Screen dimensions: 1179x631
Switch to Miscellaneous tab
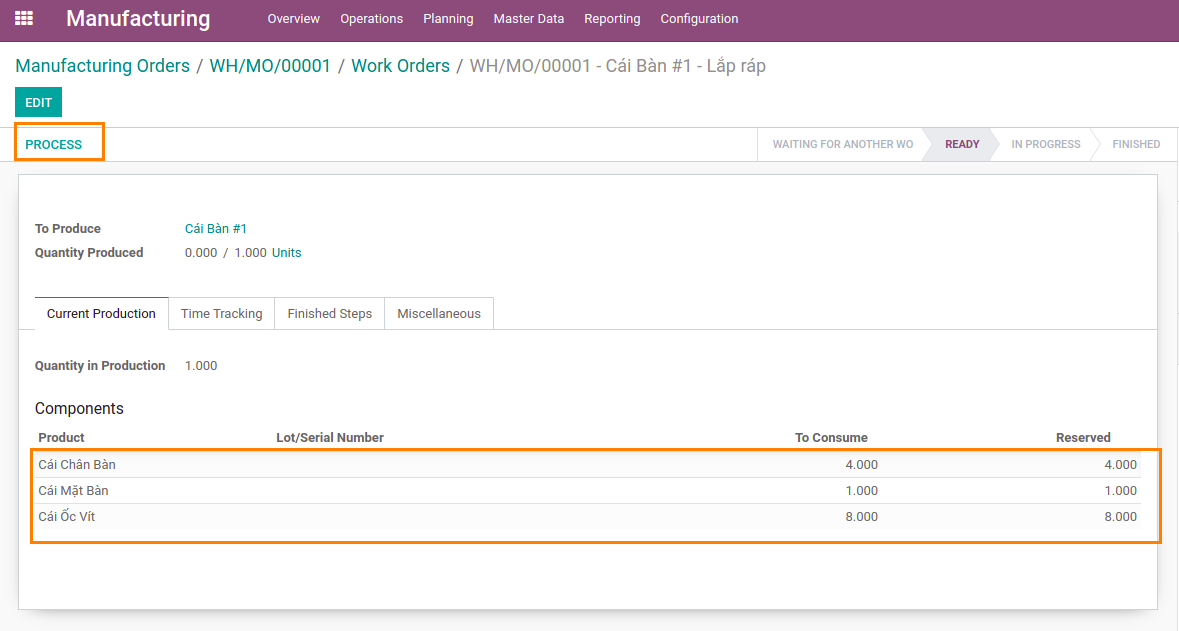click(439, 314)
